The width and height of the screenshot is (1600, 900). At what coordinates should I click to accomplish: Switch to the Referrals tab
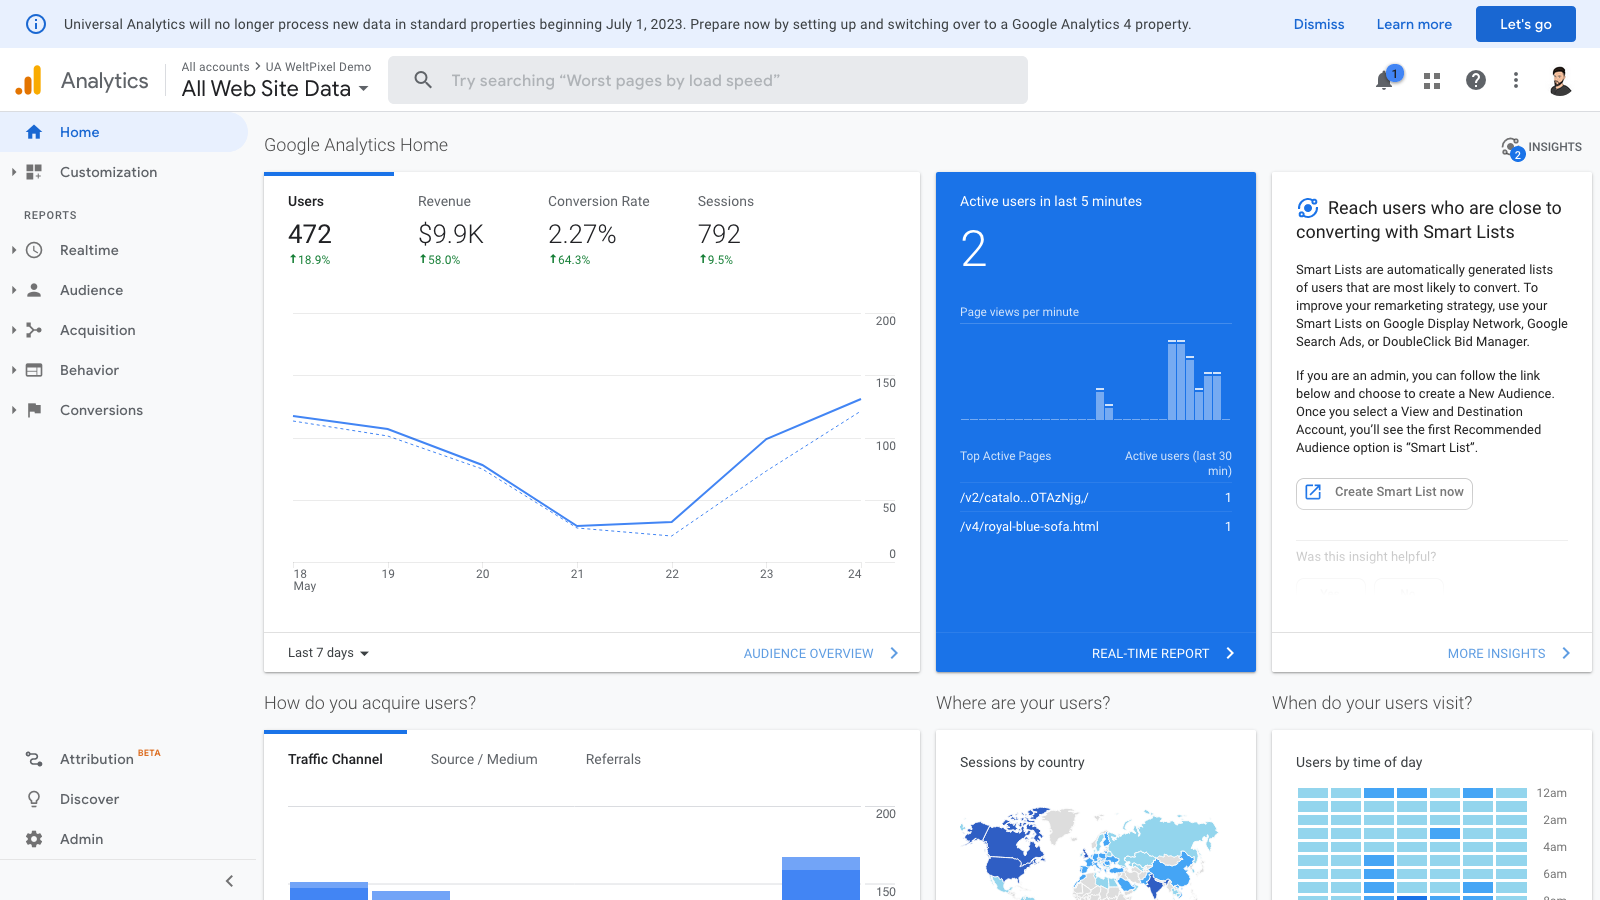point(613,759)
